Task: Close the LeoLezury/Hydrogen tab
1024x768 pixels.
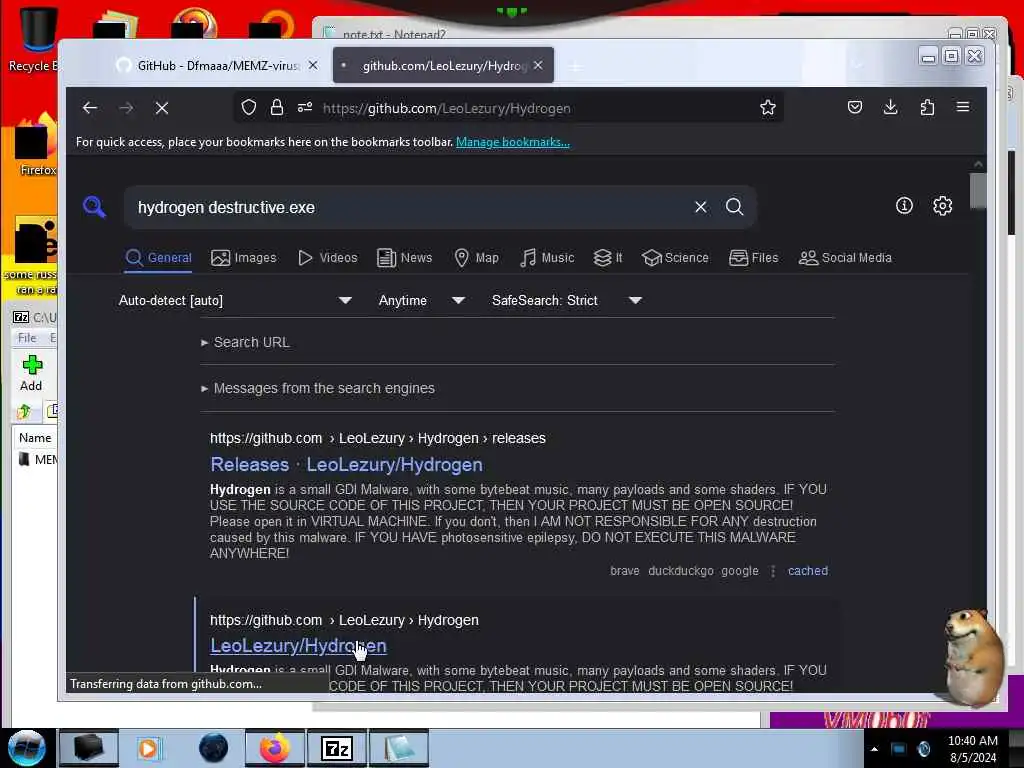Action: (537, 65)
